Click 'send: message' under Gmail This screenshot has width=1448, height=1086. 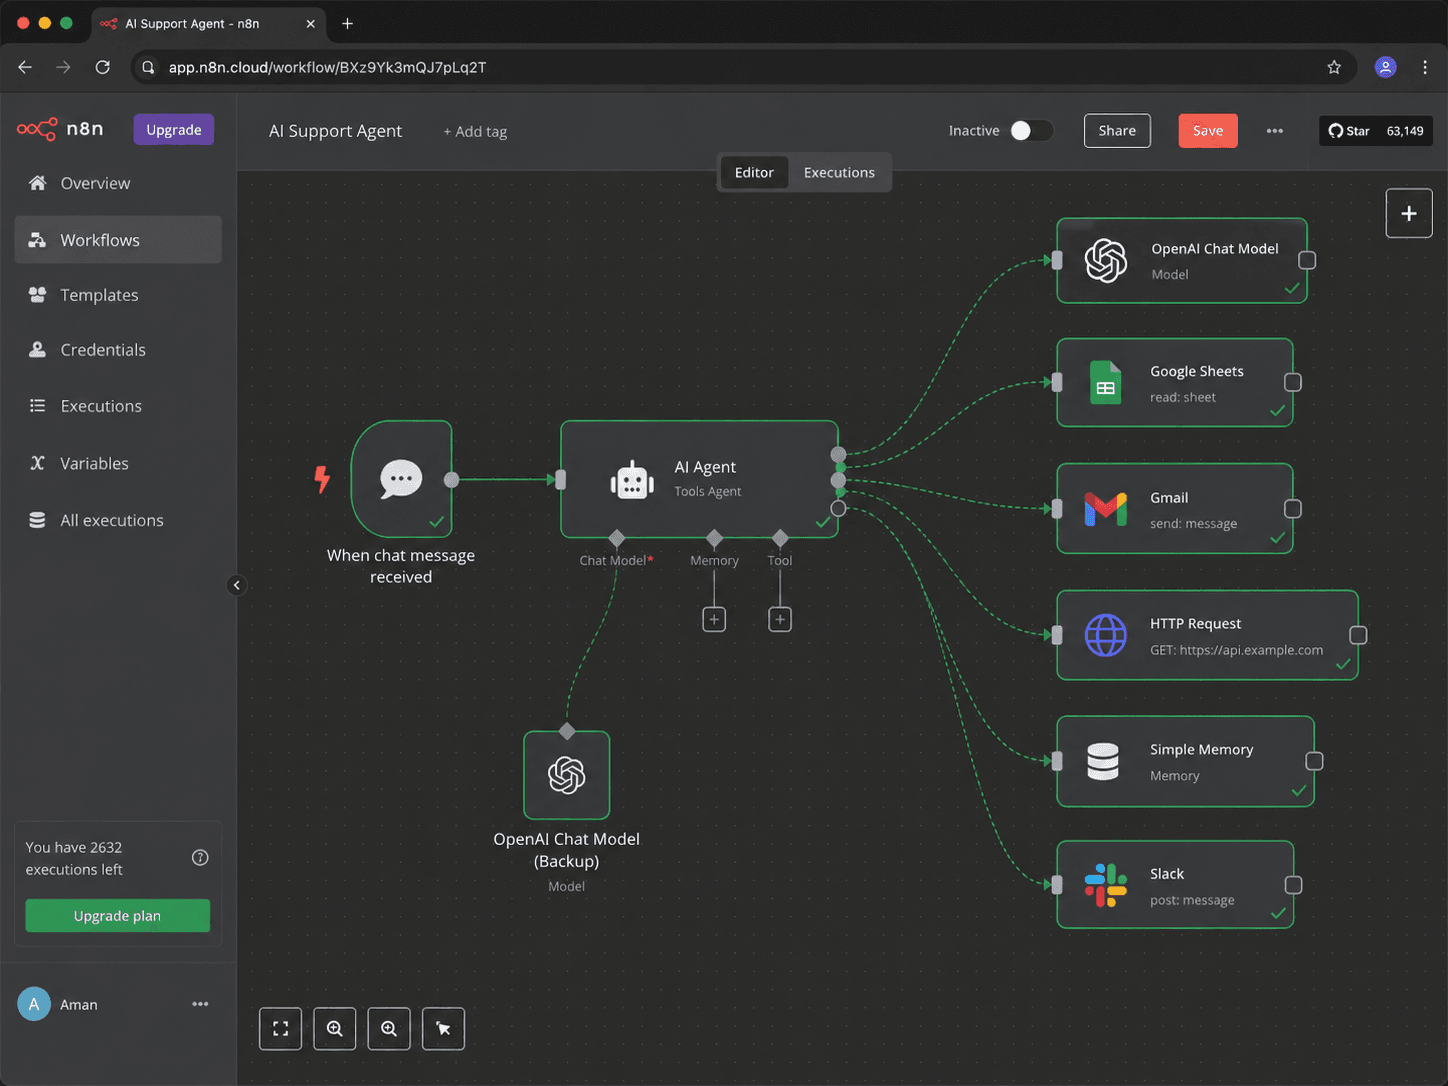[x=1193, y=524]
